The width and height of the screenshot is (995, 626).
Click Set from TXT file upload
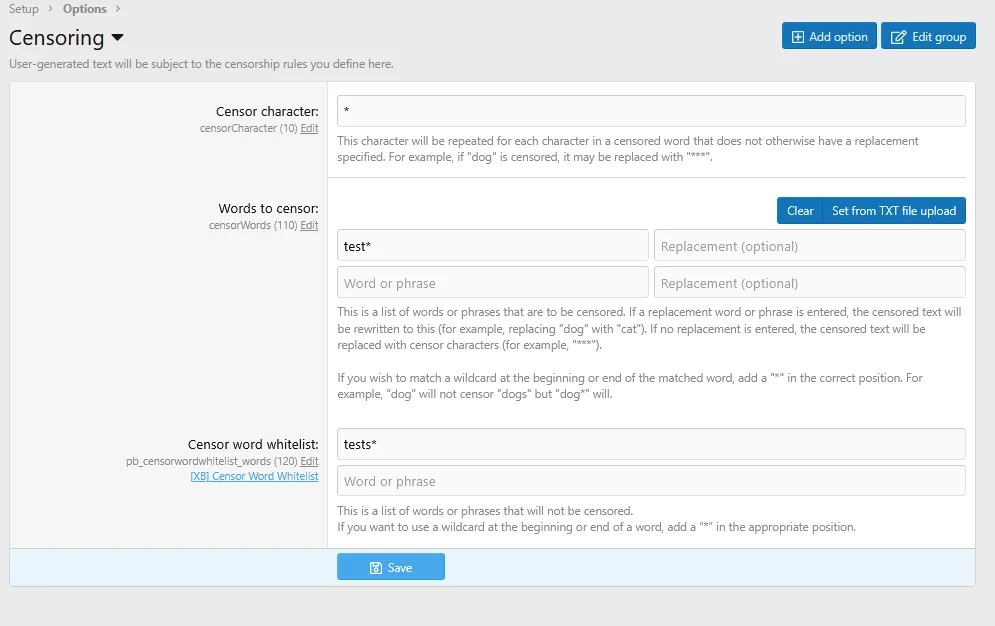[893, 211]
